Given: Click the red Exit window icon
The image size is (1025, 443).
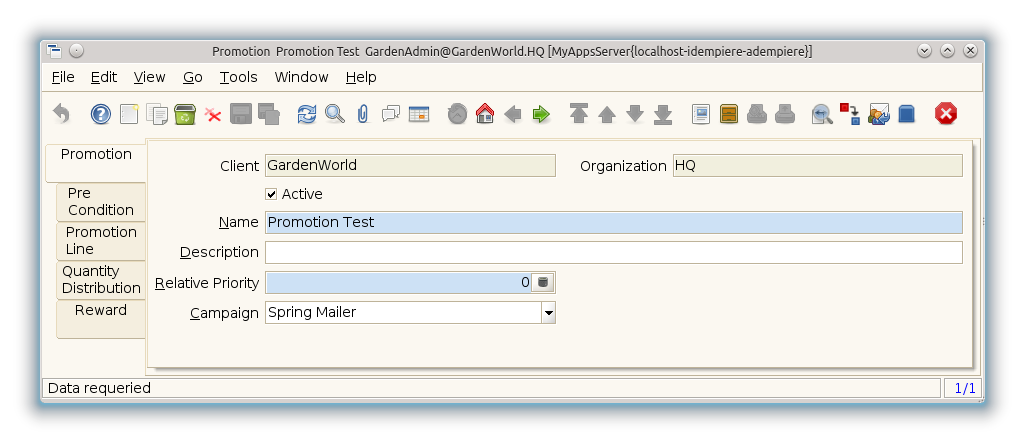Looking at the screenshot, I should coord(945,114).
